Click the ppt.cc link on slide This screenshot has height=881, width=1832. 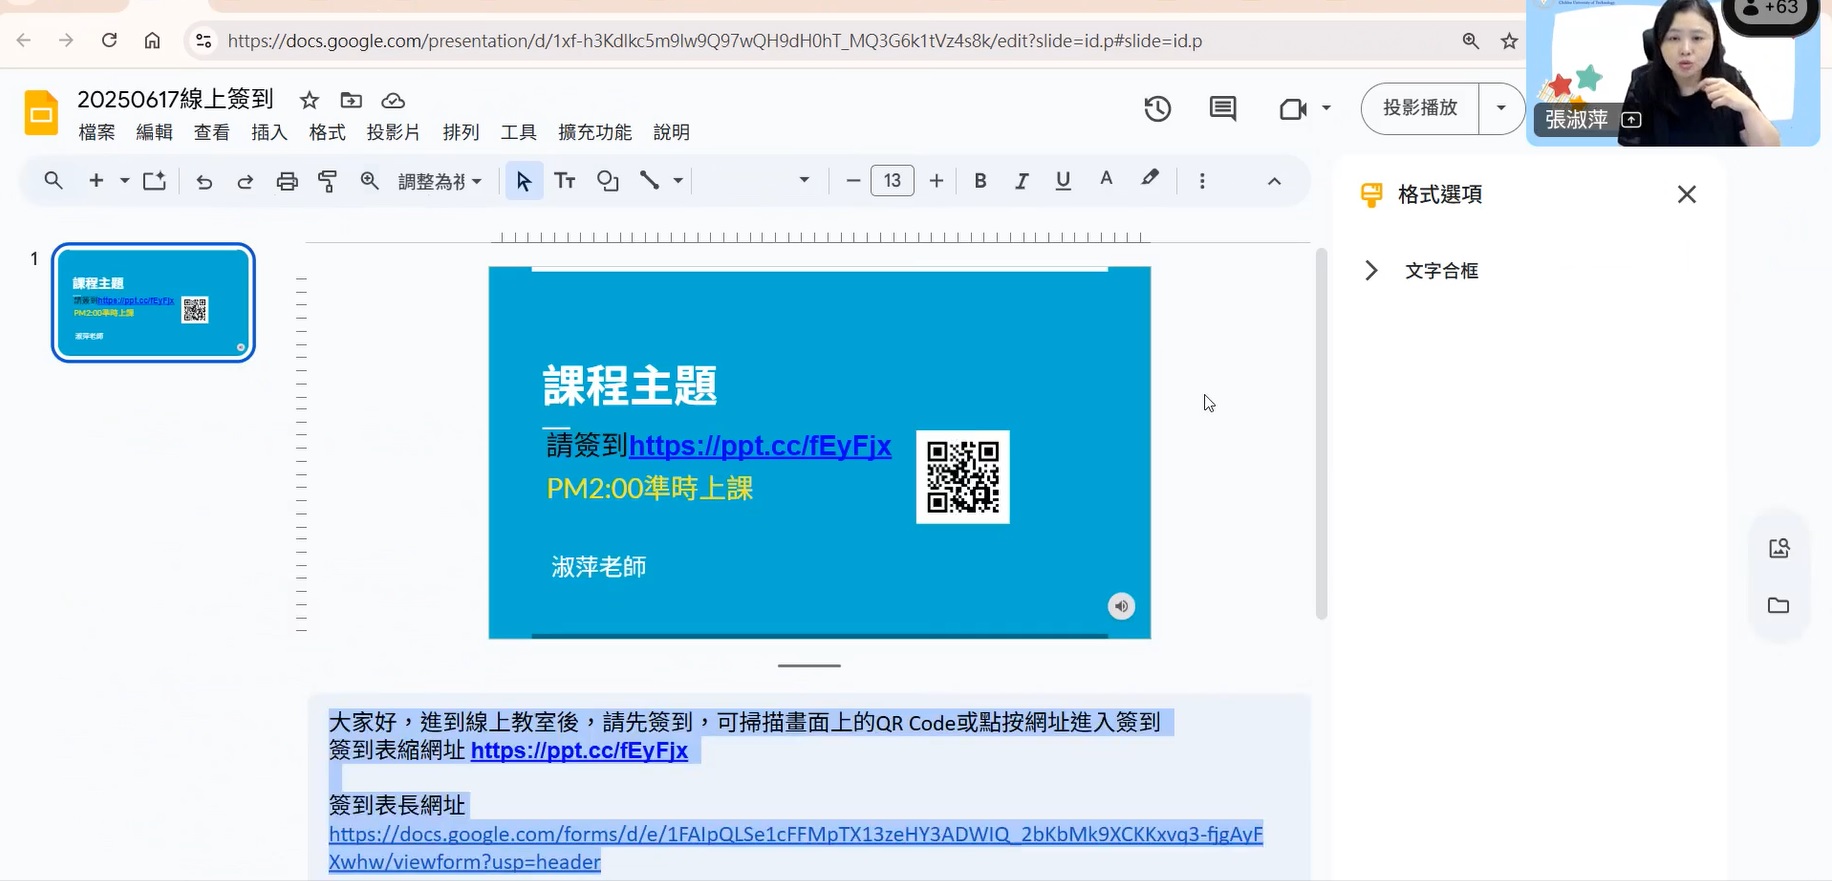point(760,445)
